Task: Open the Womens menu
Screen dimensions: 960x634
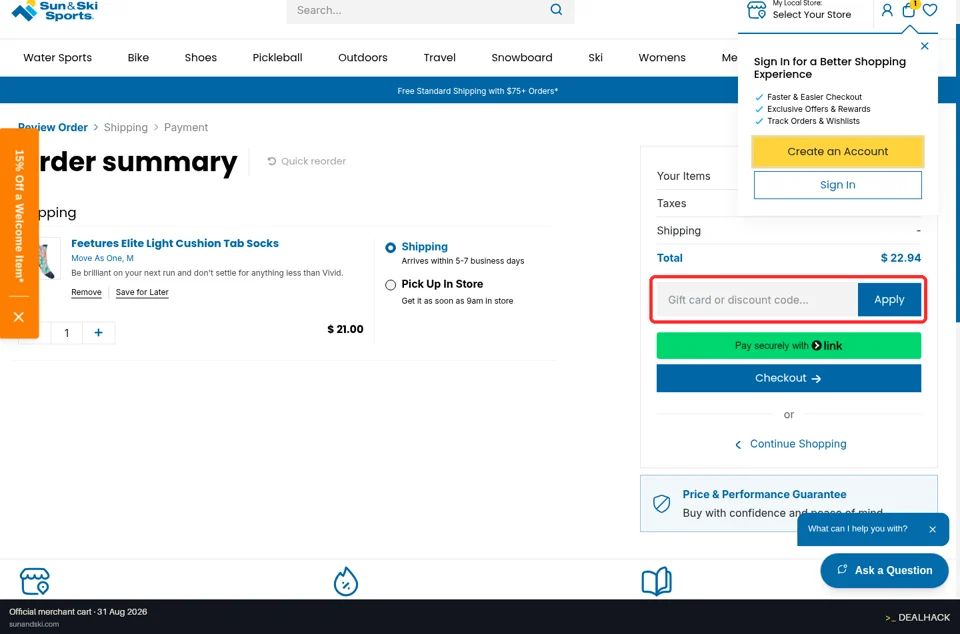Action: point(662,58)
